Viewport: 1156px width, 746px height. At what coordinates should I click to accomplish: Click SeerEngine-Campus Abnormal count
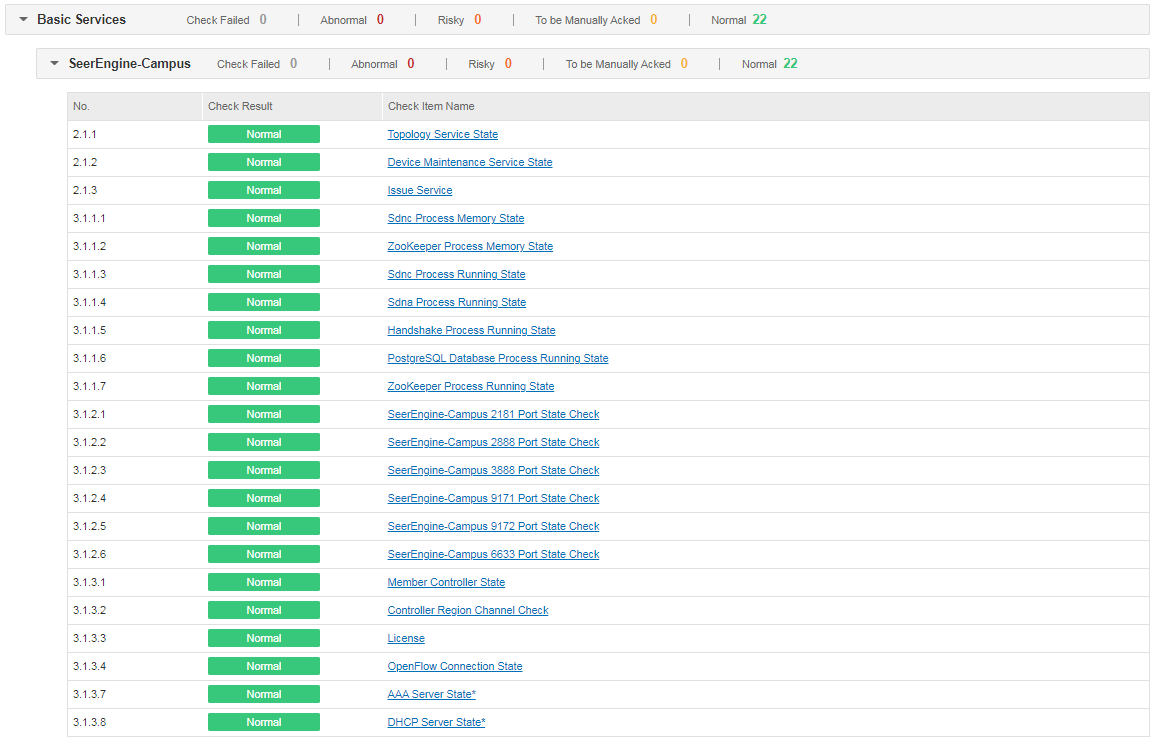[411, 64]
